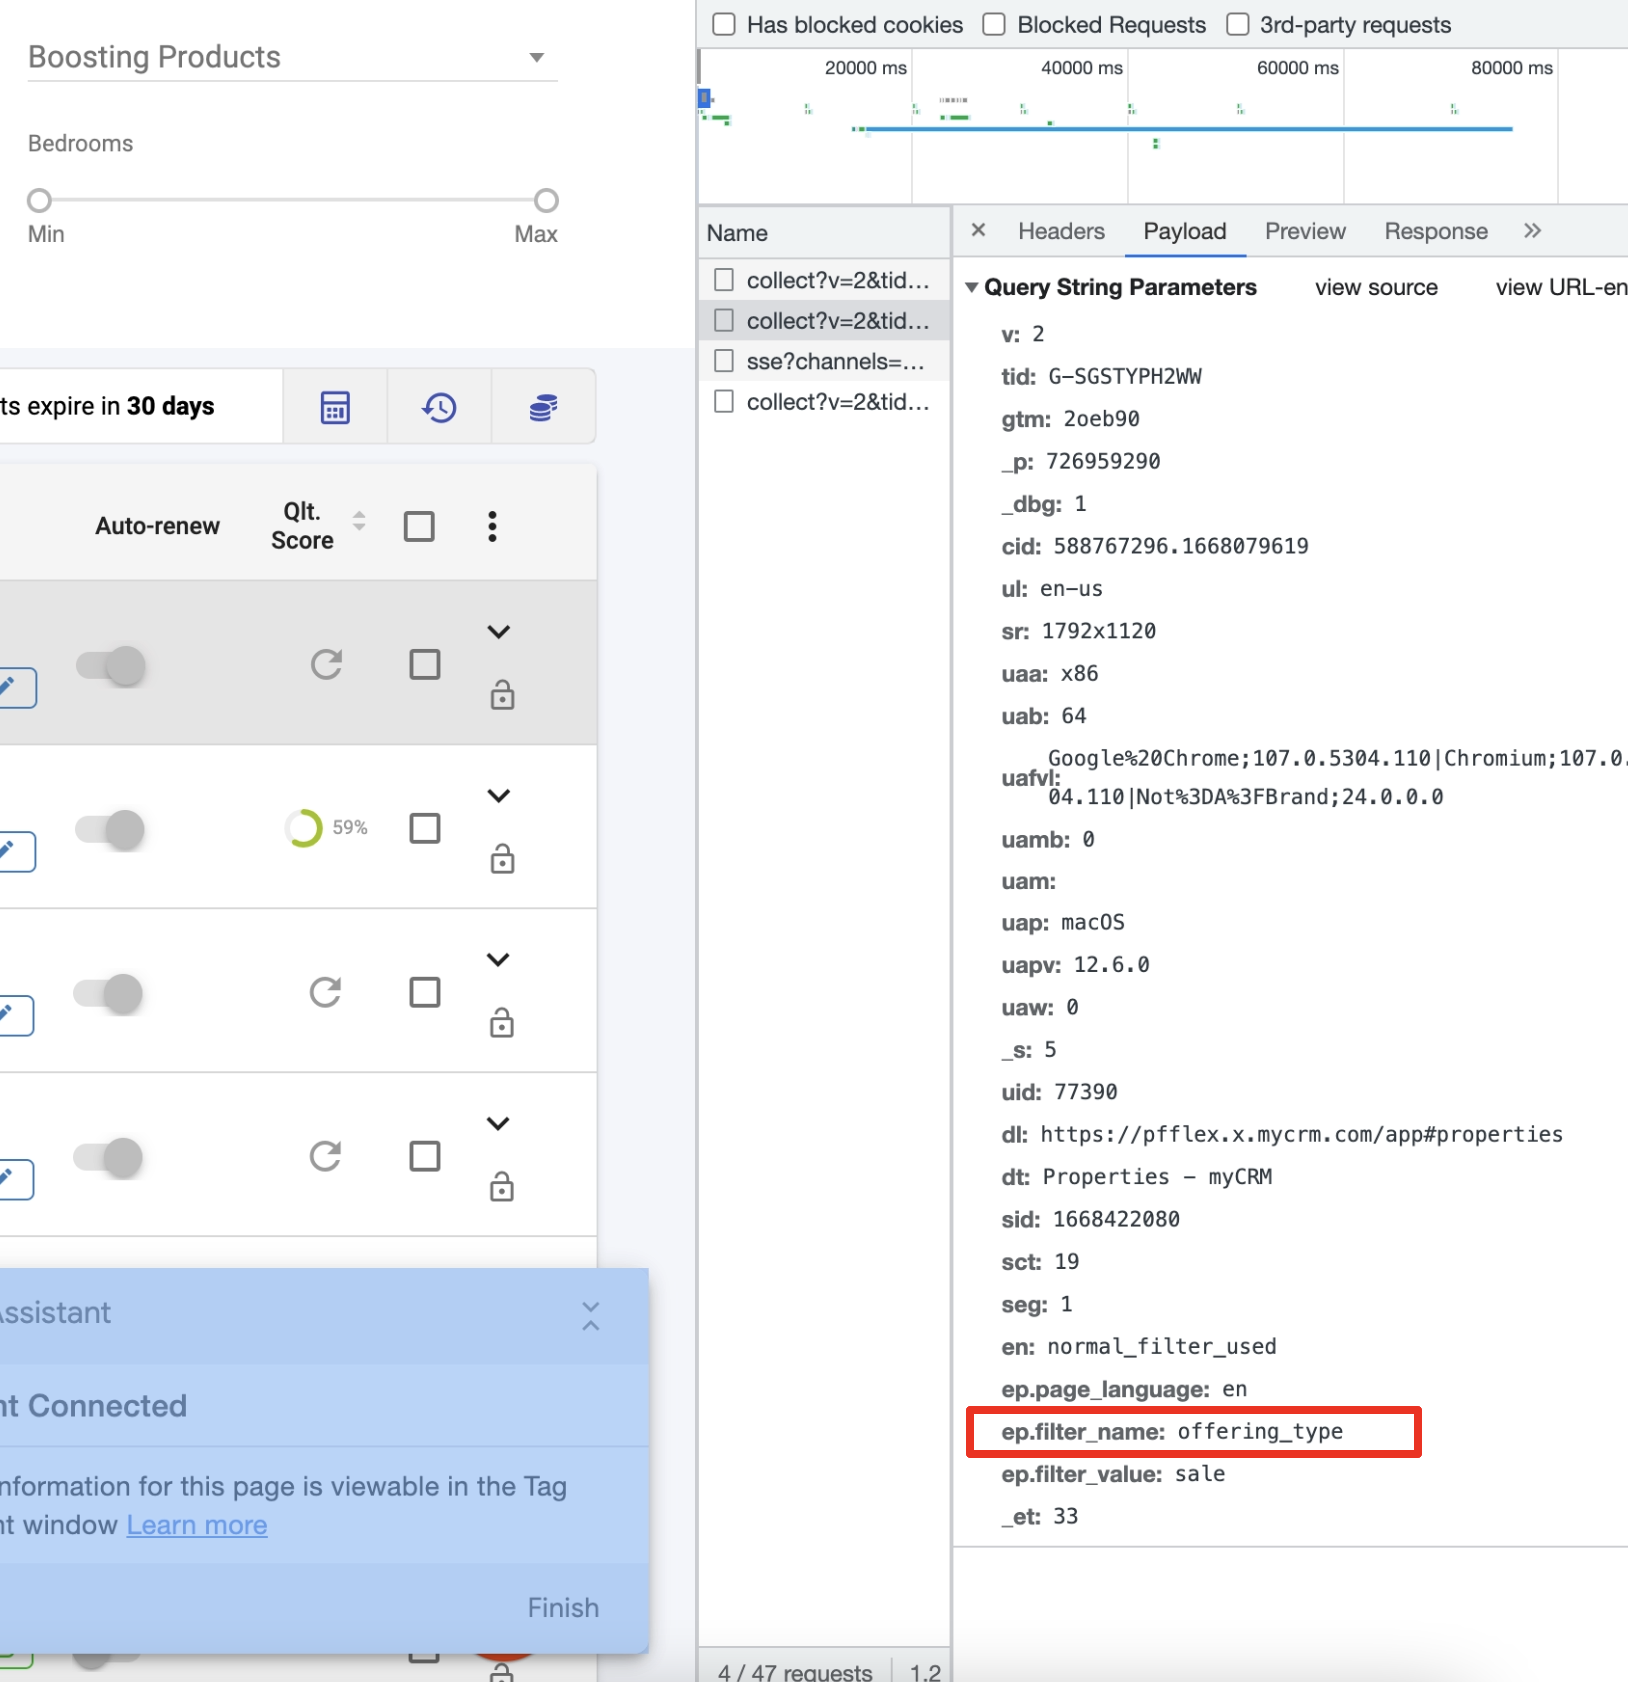
Task: Click ep.filter_name offering_type parameter
Action: coord(1172,1431)
